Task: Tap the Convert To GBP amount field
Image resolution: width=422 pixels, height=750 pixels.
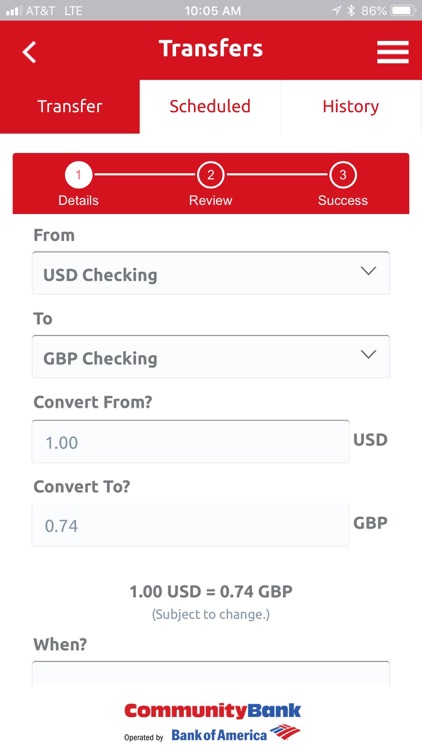Action: click(x=190, y=525)
